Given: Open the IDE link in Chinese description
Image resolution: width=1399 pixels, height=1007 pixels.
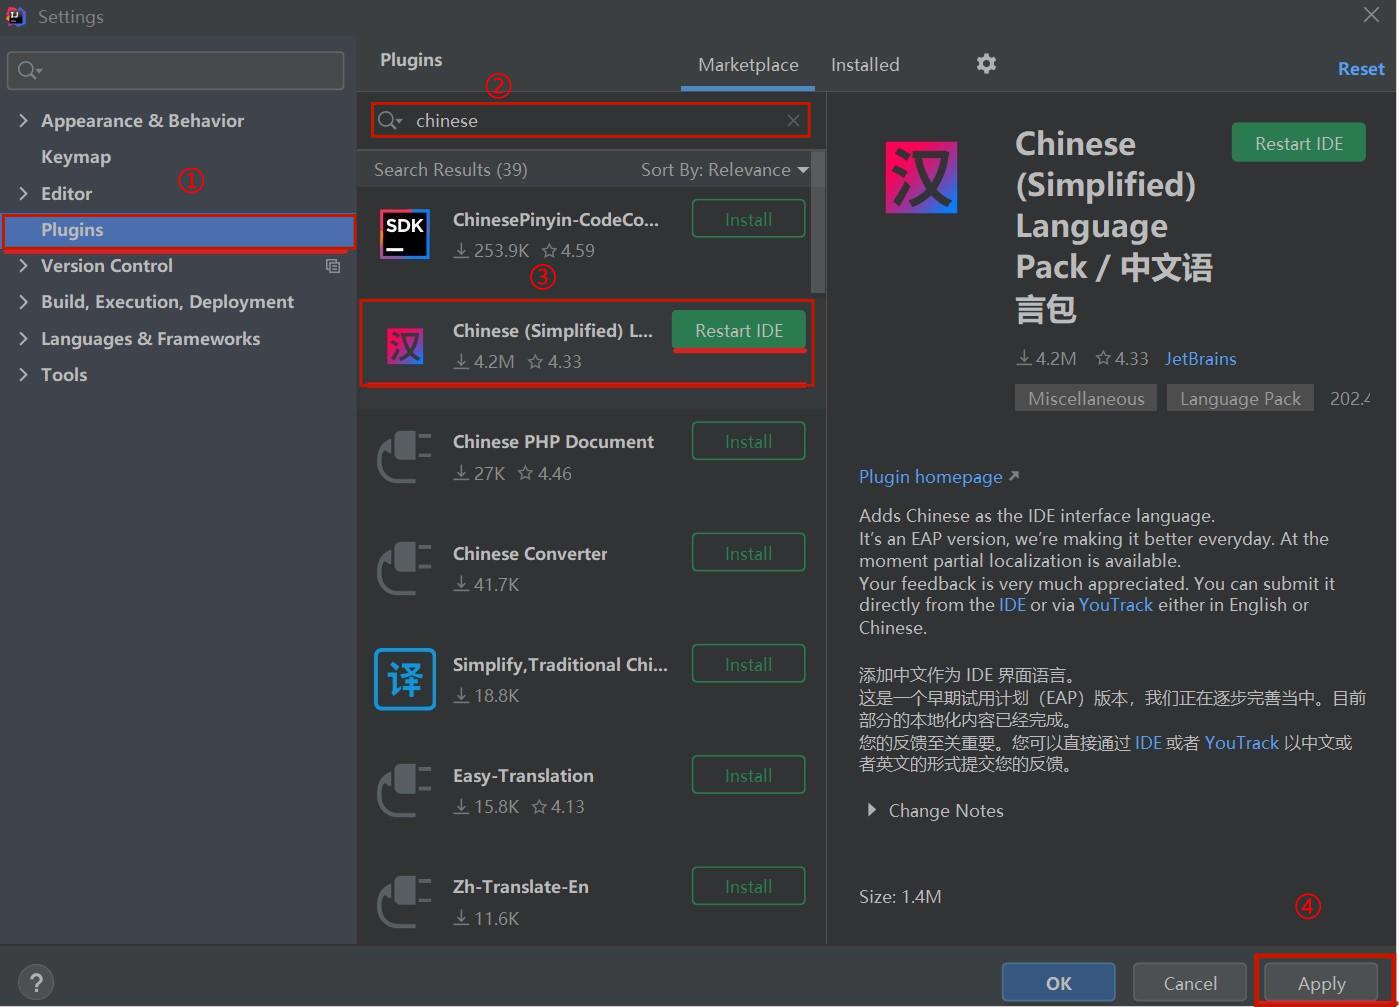Looking at the screenshot, I should pyautogui.click(x=1148, y=743).
